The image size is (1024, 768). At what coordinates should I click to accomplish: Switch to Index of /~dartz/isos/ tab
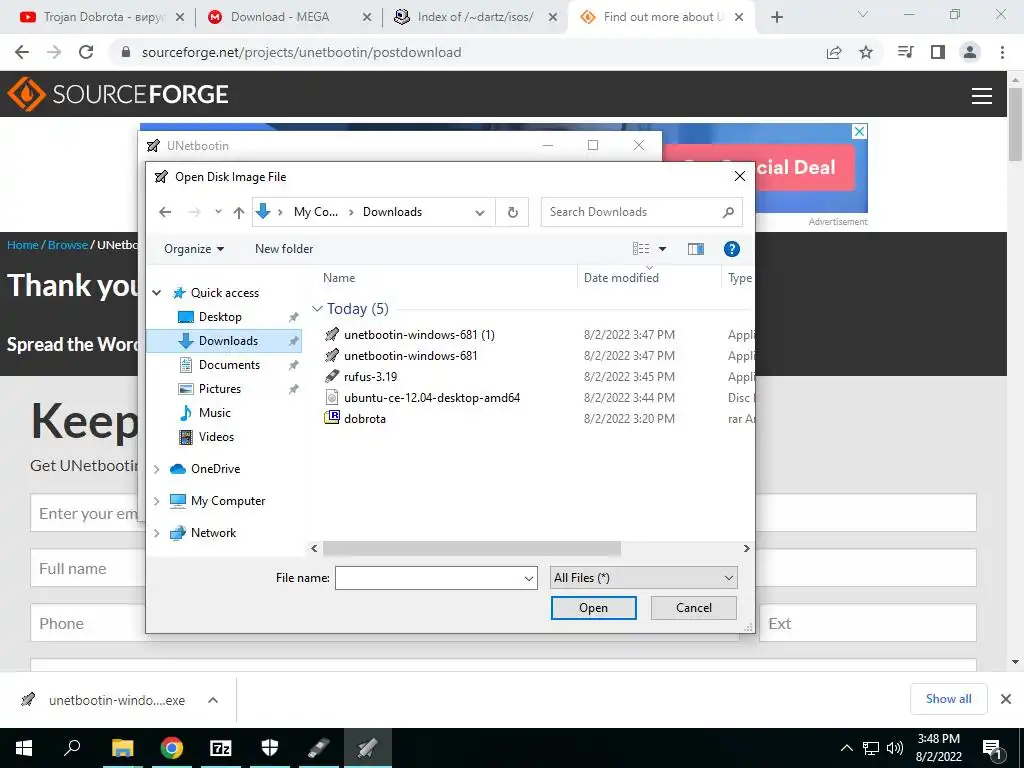point(475,17)
